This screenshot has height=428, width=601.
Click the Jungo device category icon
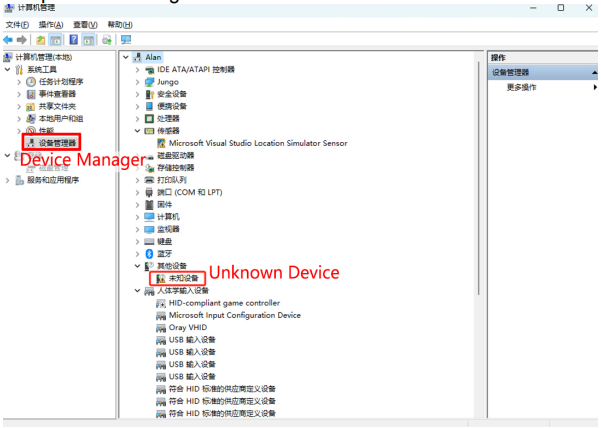(x=149, y=82)
